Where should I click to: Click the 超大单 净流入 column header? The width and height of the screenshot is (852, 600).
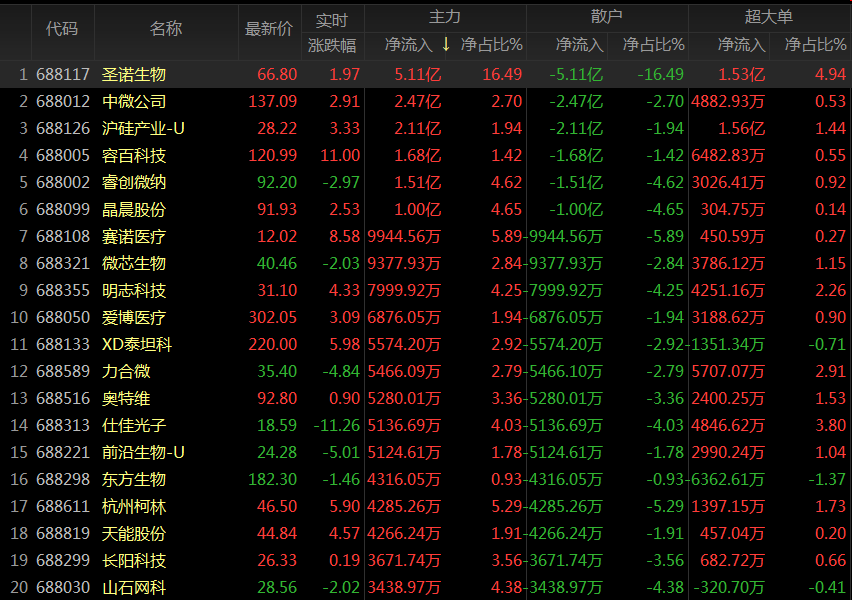pos(742,45)
